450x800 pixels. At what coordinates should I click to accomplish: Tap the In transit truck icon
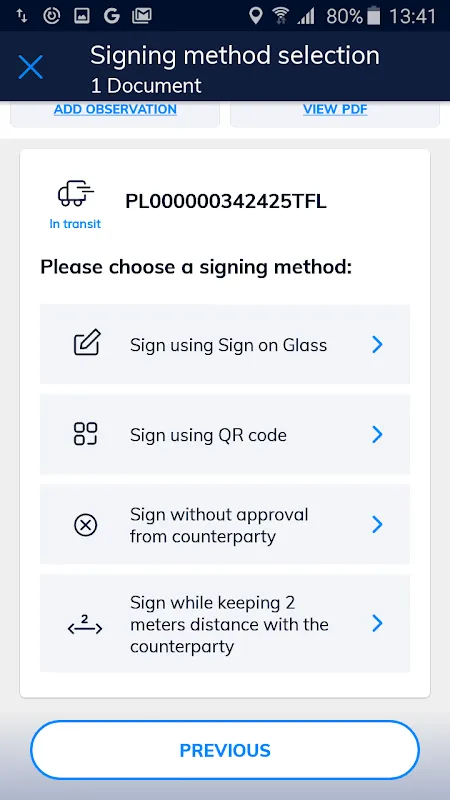tap(76, 194)
